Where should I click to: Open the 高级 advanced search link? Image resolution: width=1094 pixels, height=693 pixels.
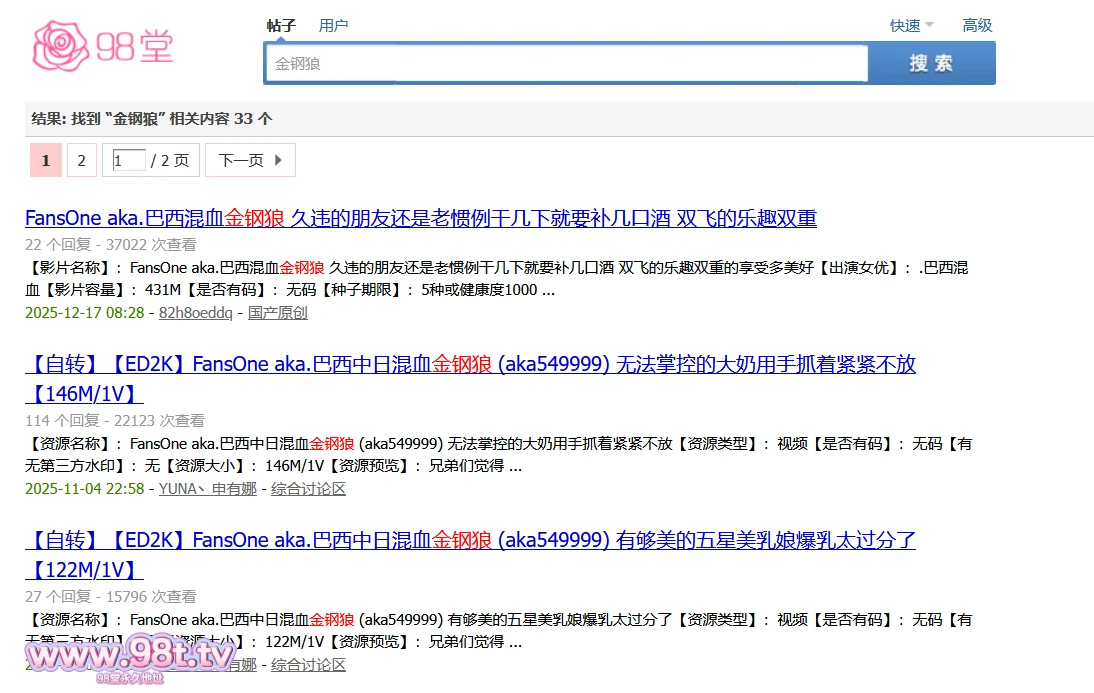[977, 26]
